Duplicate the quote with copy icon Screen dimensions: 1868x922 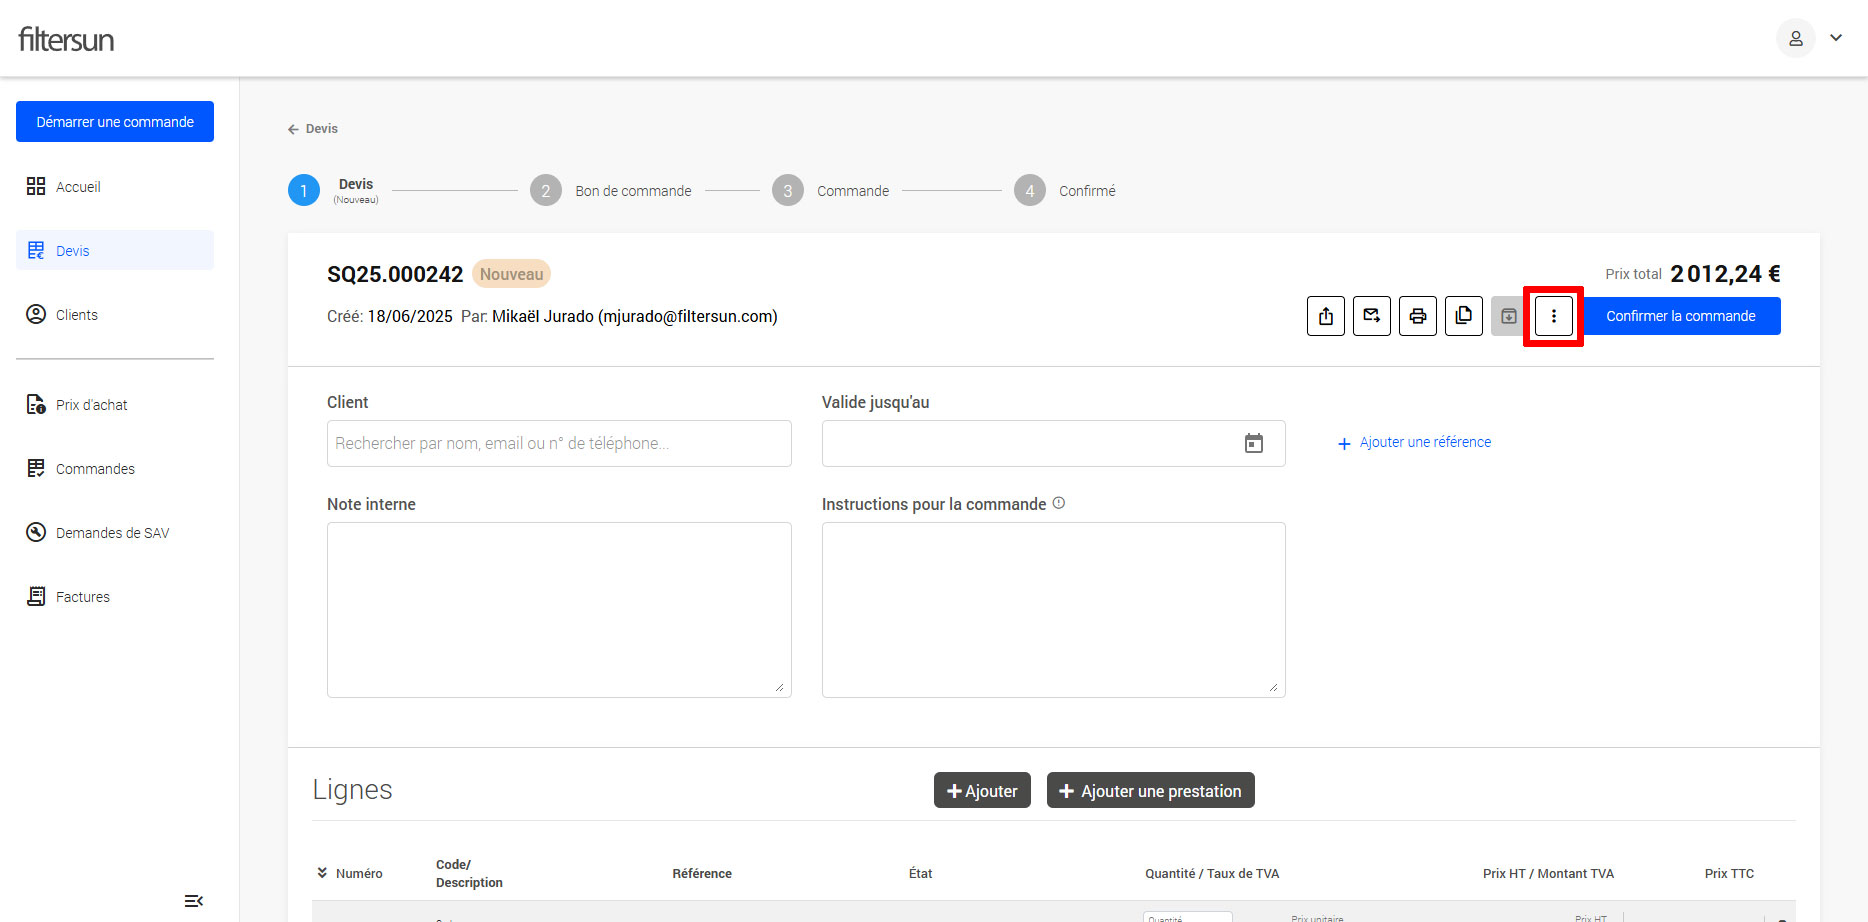click(1463, 316)
